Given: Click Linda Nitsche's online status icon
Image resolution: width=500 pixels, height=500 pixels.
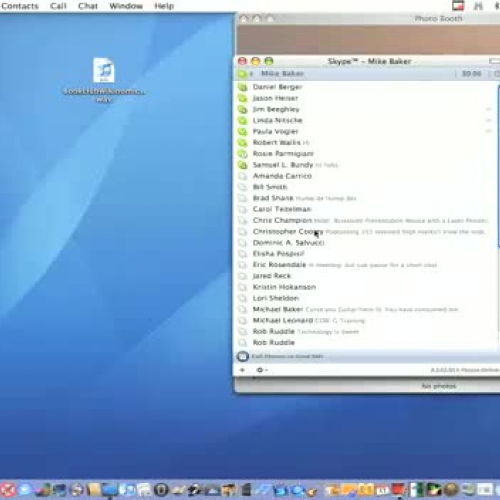Looking at the screenshot, I should 243,120.
